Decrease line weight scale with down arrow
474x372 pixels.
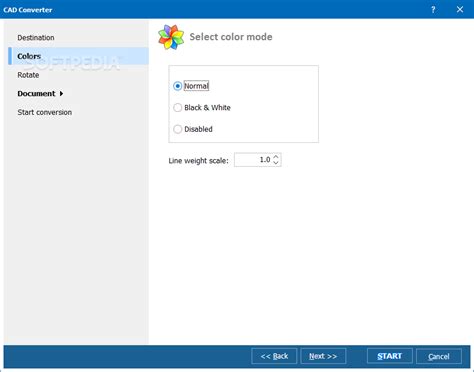coord(276,163)
